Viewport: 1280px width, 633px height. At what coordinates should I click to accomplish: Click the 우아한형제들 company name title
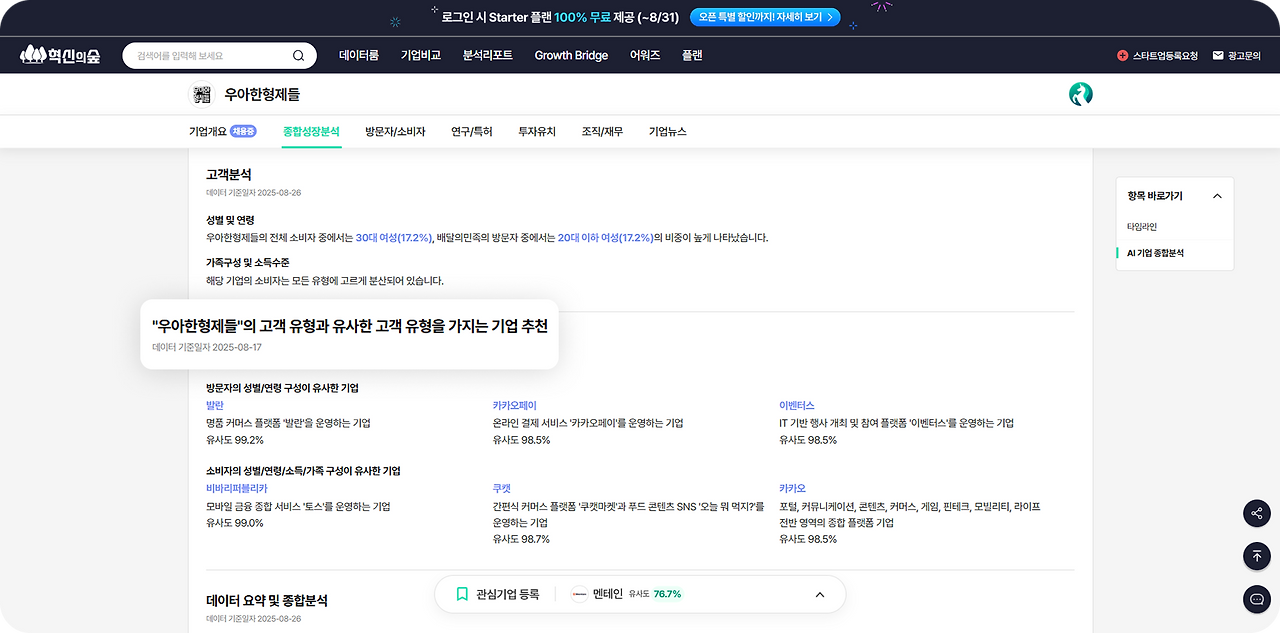click(262, 95)
